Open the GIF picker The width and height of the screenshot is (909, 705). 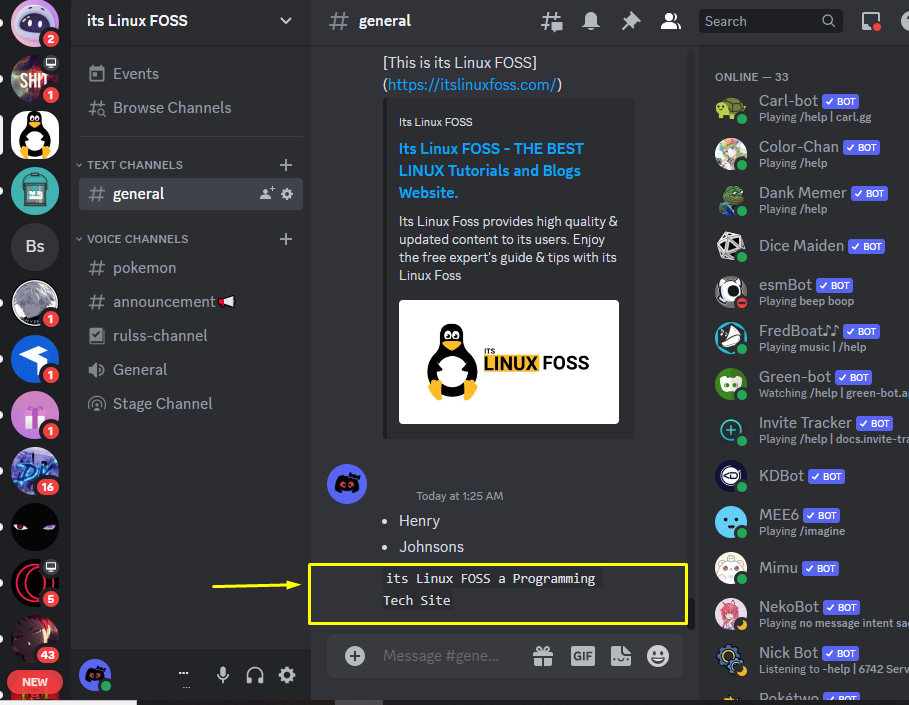(583, 656)
